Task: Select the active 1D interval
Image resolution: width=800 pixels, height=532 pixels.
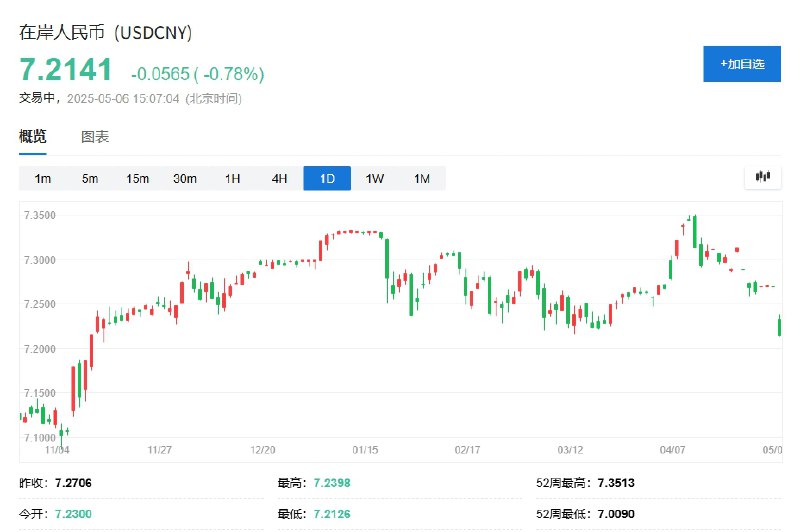Action: click(327, 179)
